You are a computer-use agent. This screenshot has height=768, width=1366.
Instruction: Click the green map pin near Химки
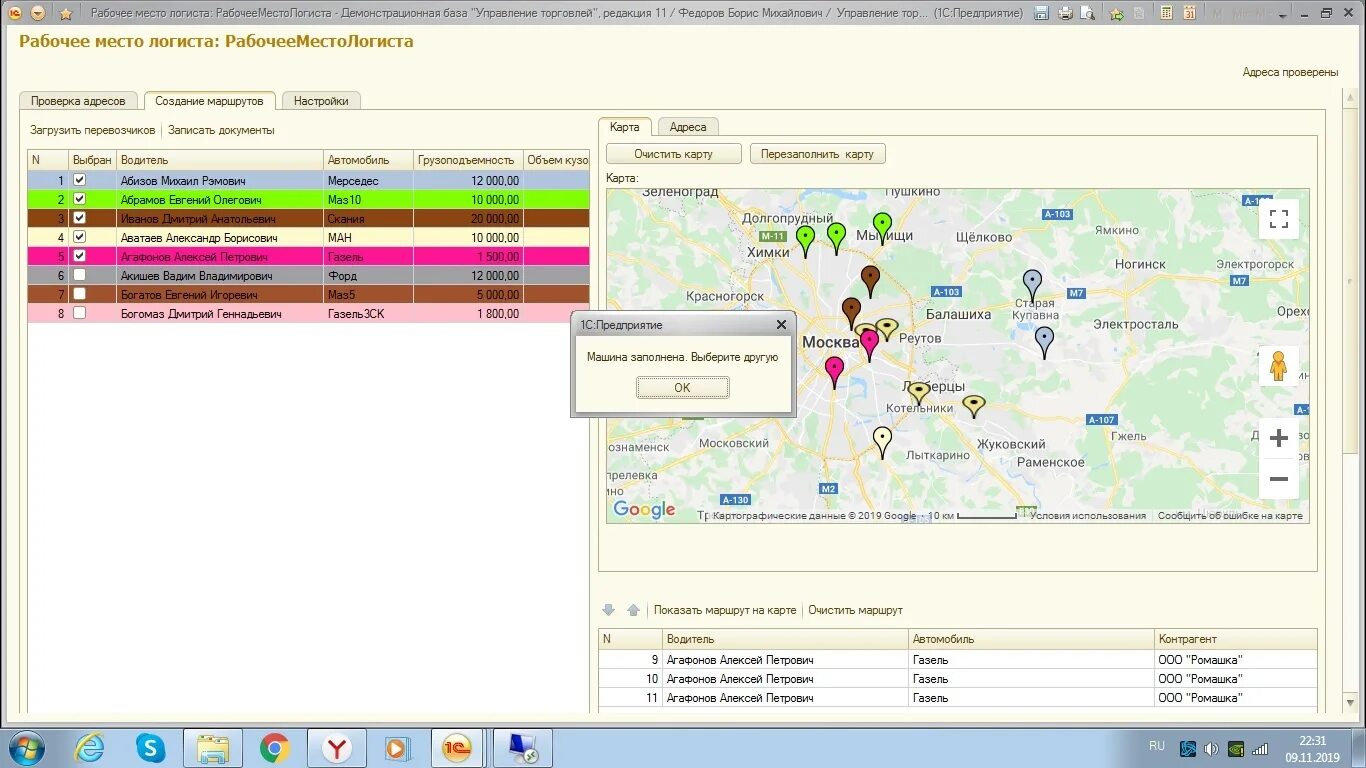click(805, 241)
